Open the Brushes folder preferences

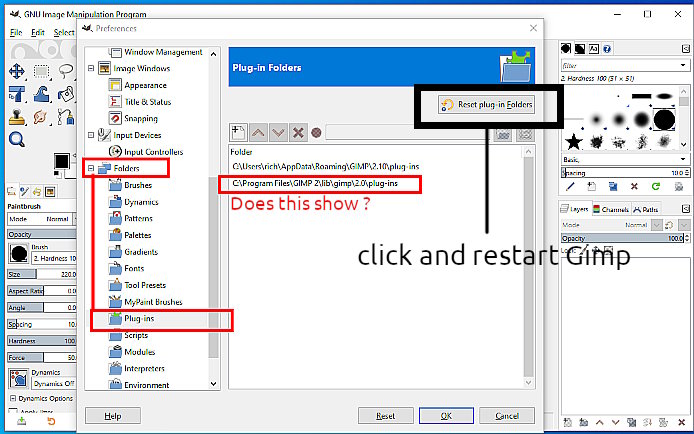(138, 185)
